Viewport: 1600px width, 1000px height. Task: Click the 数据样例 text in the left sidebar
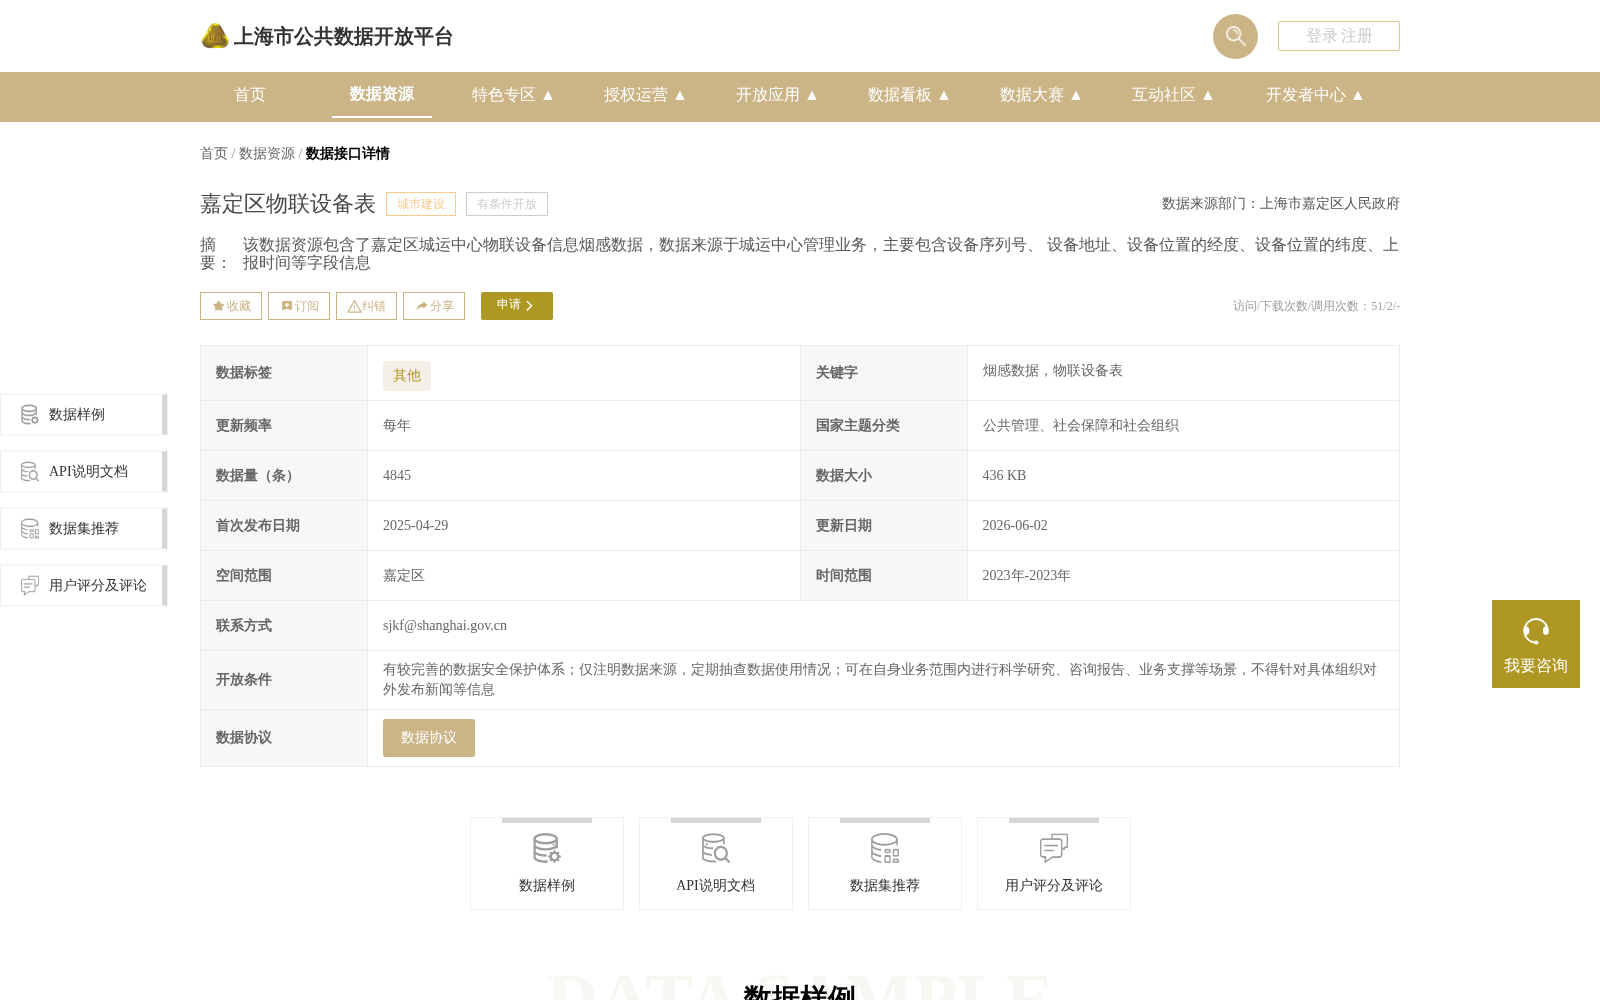77,415
